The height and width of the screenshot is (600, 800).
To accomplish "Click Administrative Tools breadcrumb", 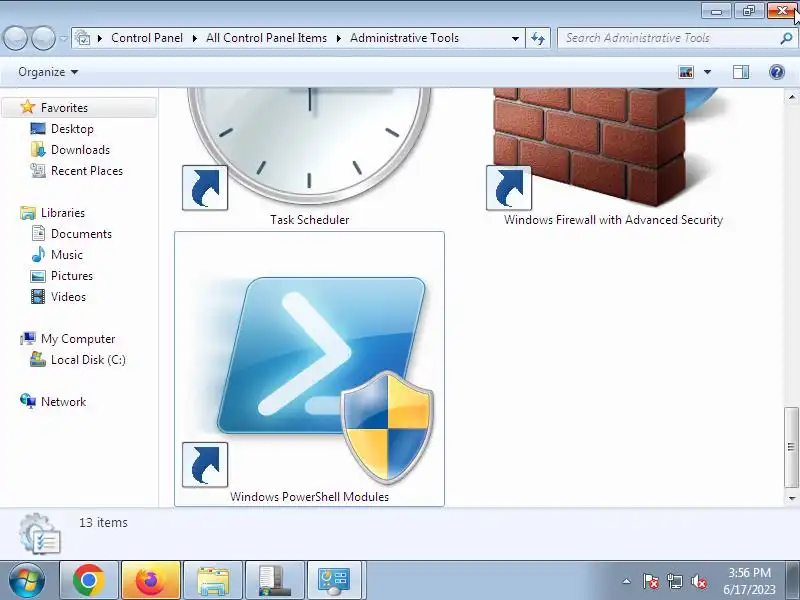I will (404, 38).
